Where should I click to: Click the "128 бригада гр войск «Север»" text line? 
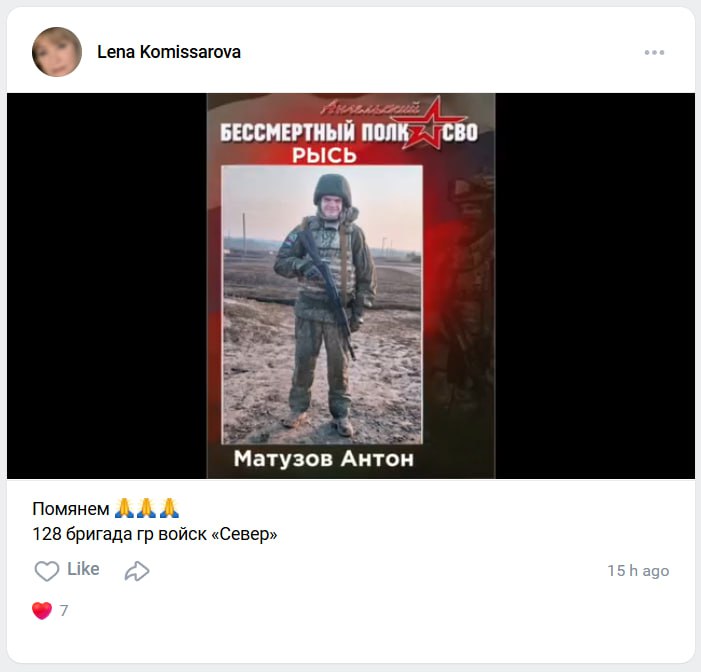pyautogui.click(x=155, y=534)
